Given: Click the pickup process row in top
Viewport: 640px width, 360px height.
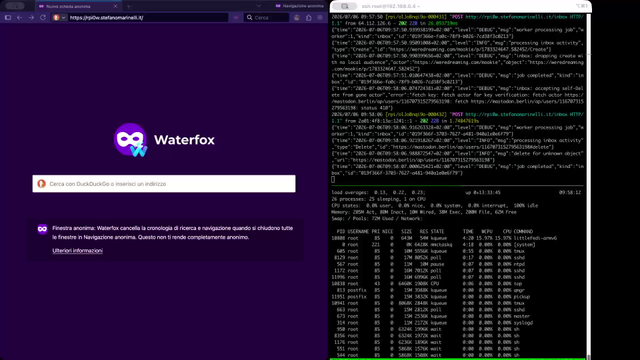Looking at the screenshot, I should [431, 297].
